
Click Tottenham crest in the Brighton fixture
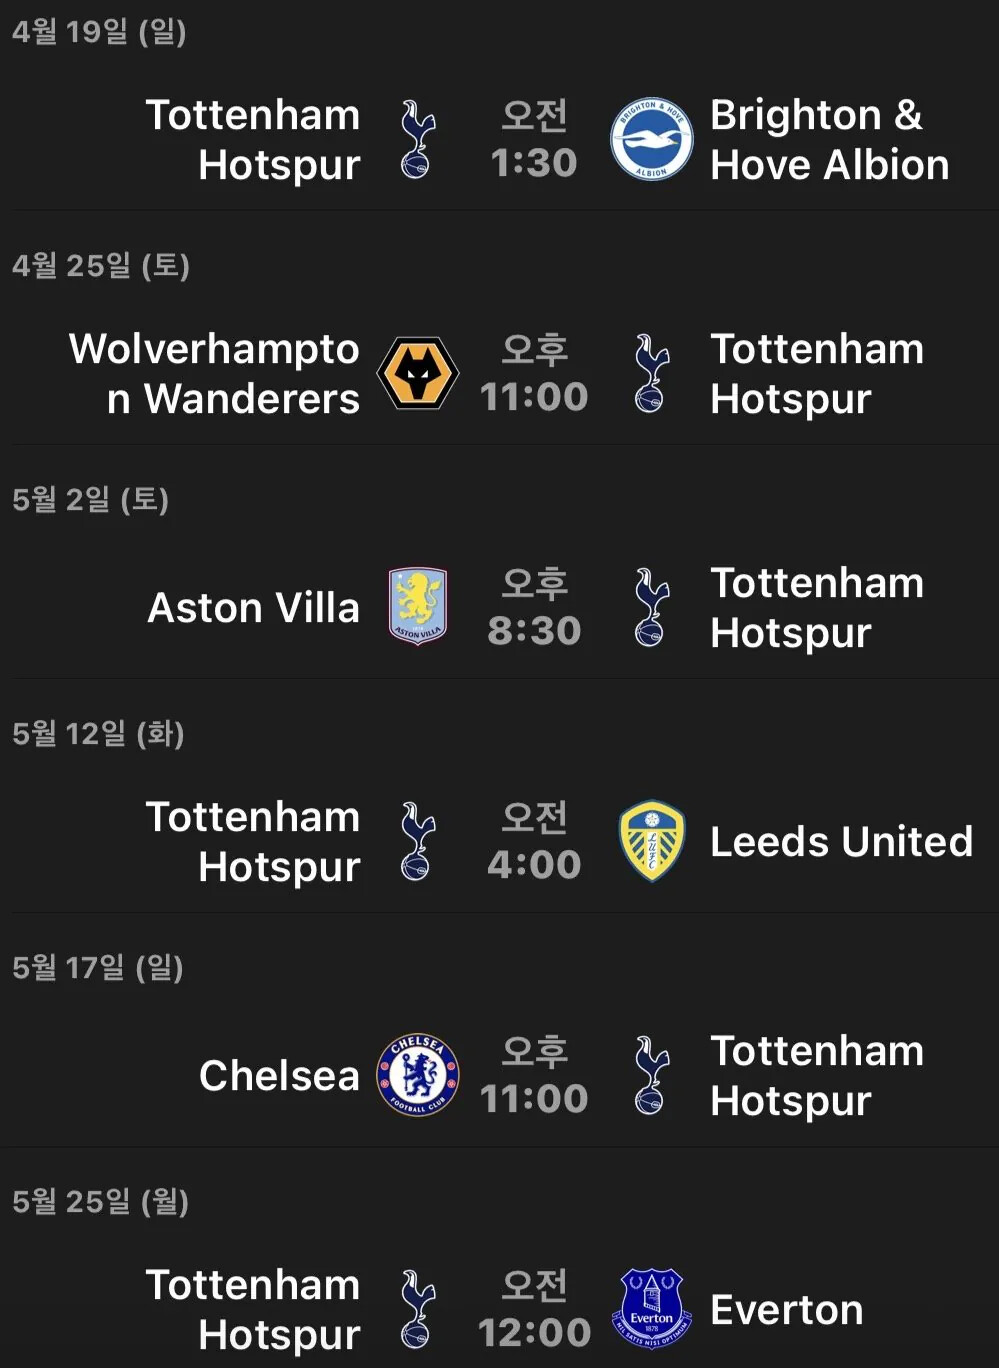click(418, 139)
